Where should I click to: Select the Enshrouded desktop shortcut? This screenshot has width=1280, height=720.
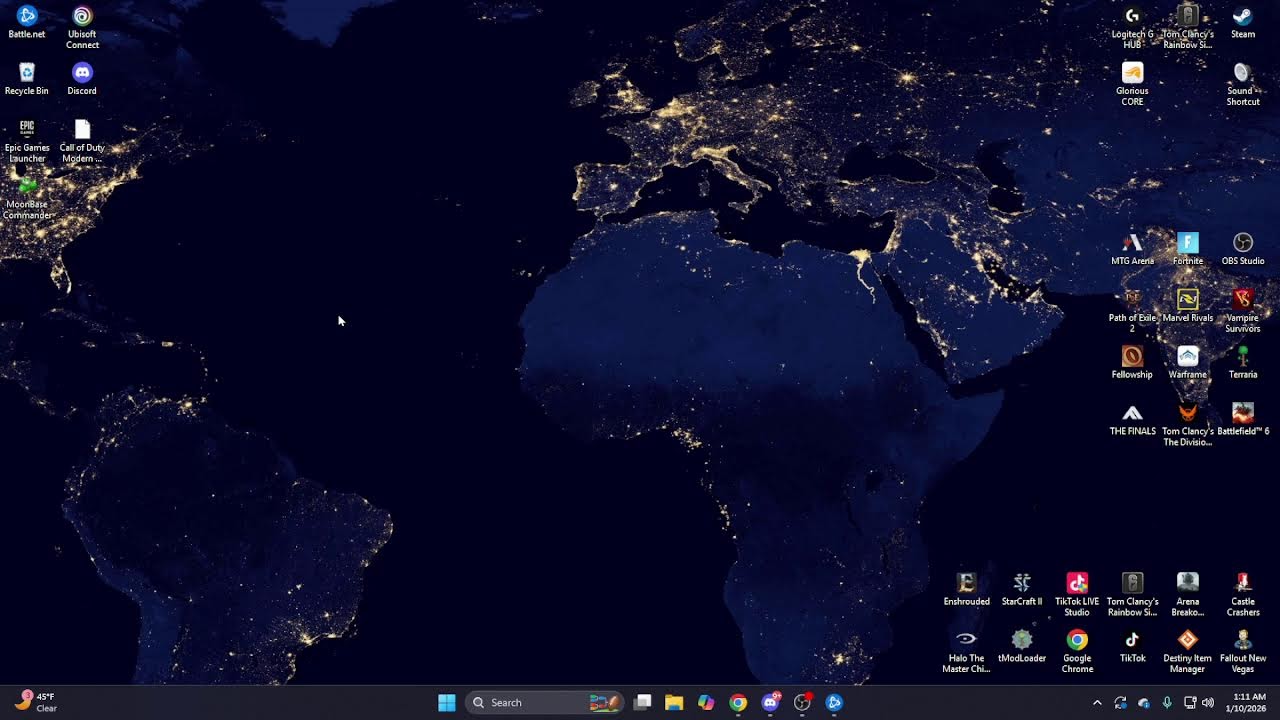966,590
